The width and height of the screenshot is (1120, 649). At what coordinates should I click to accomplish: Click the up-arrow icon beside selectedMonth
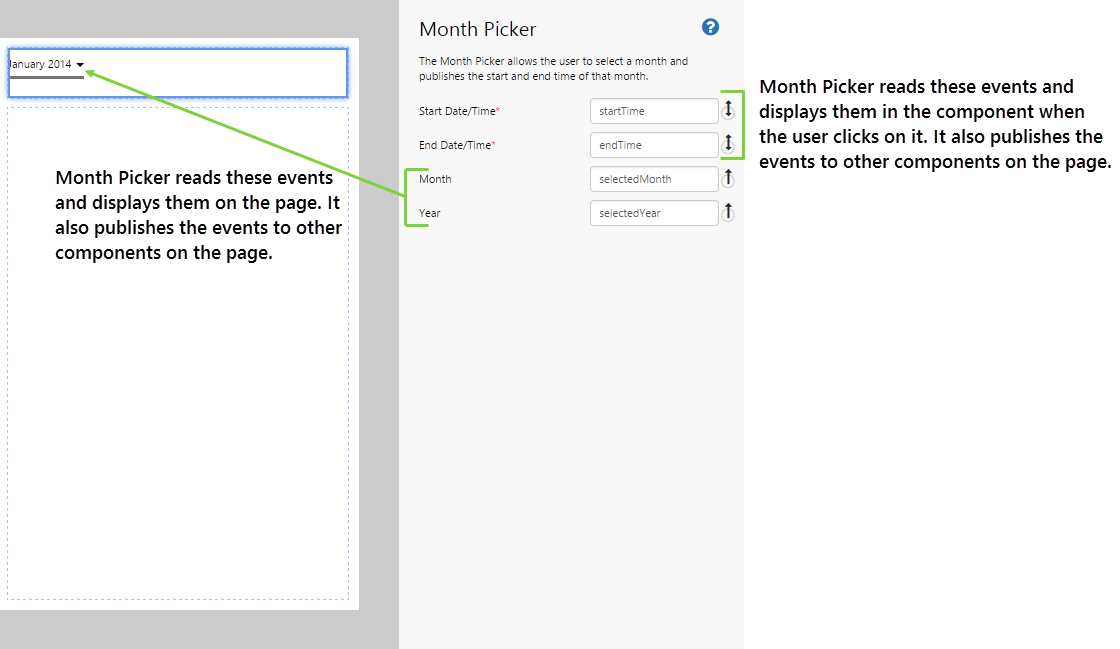[728, 178]
